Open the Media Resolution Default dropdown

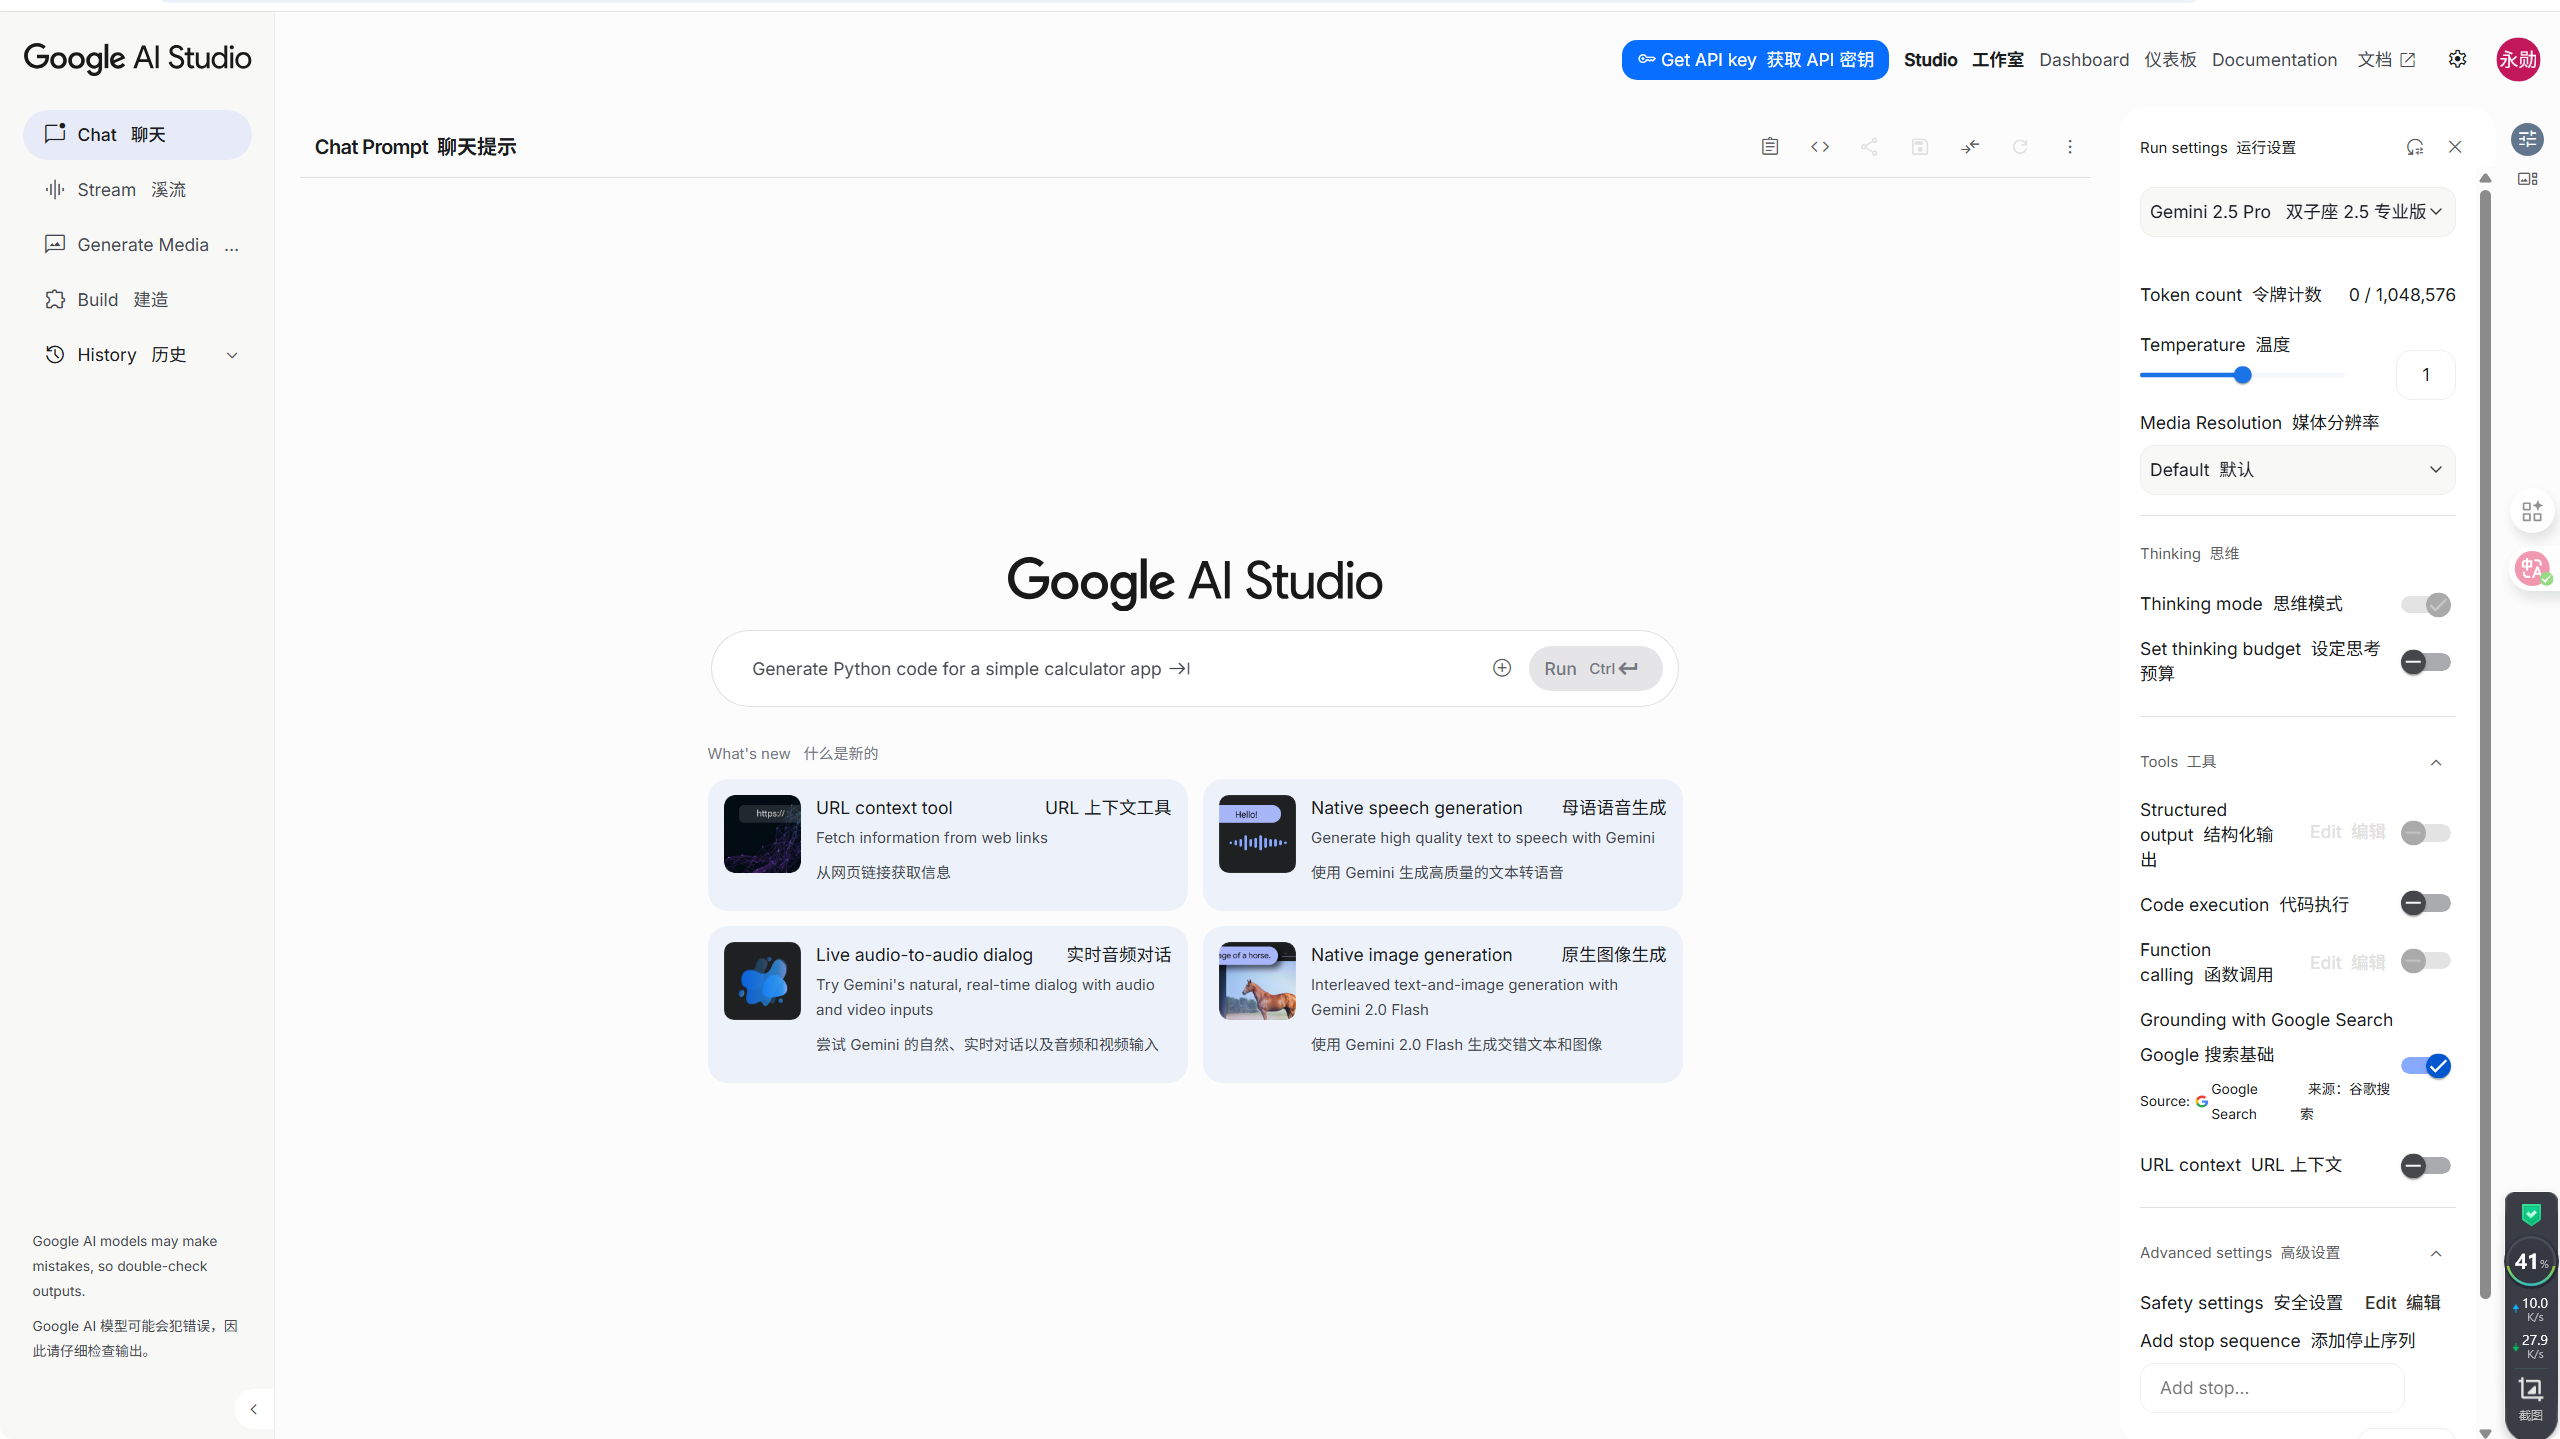[x=2297, y=470]
